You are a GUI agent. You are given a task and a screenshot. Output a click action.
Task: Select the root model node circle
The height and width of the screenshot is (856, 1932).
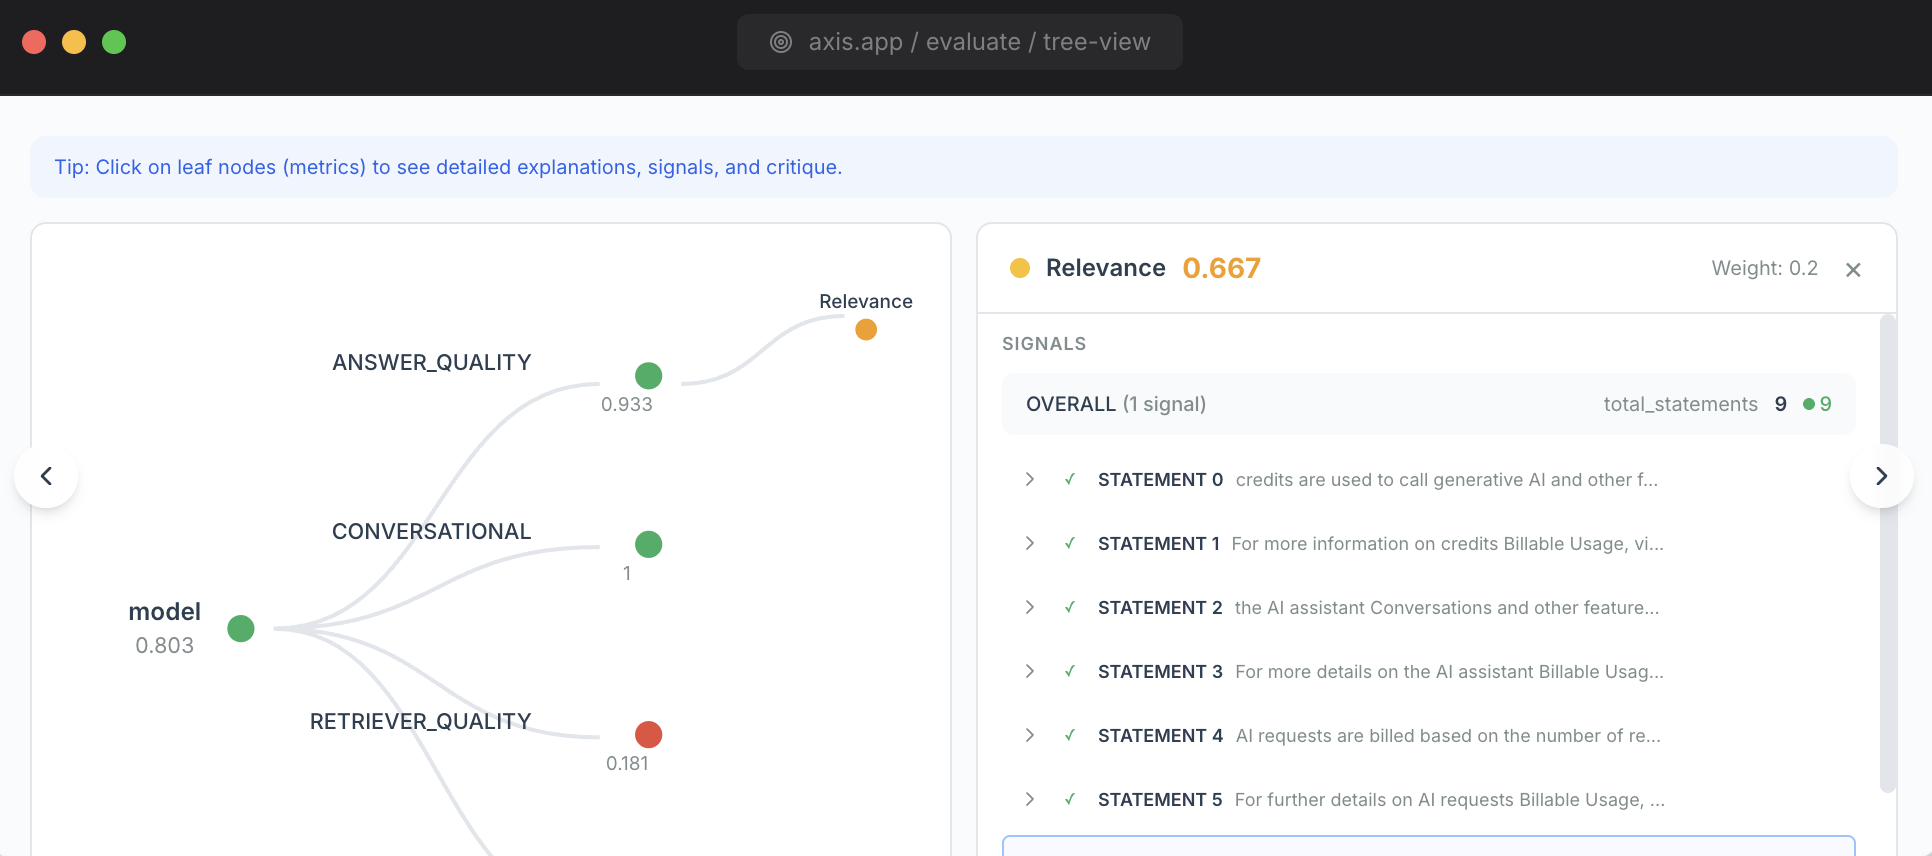(241, 628)
